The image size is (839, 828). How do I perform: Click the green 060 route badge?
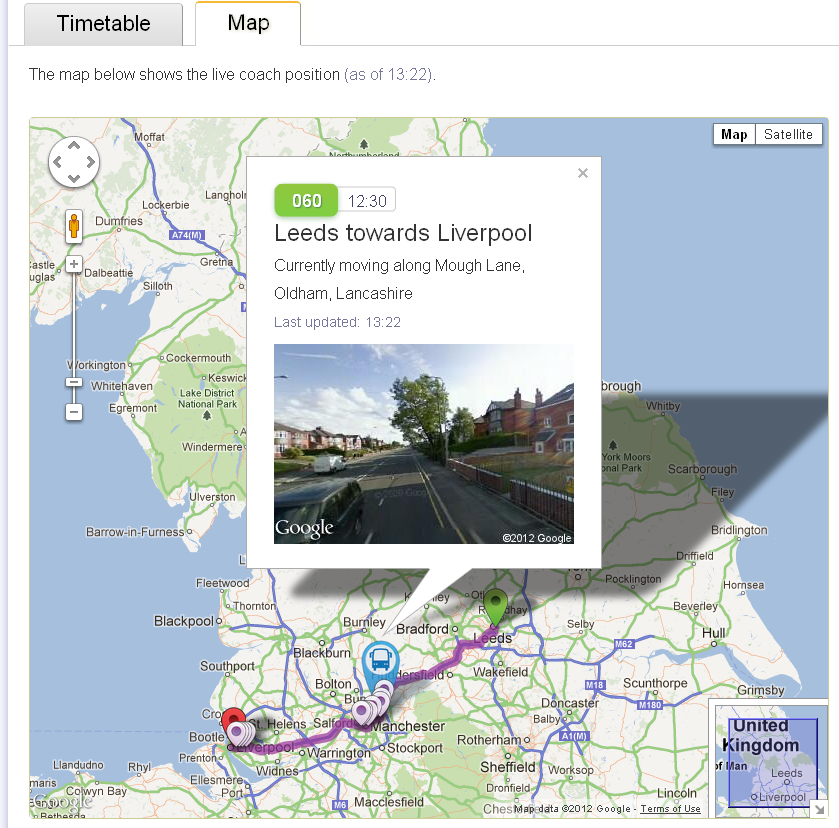coord(306,201)
